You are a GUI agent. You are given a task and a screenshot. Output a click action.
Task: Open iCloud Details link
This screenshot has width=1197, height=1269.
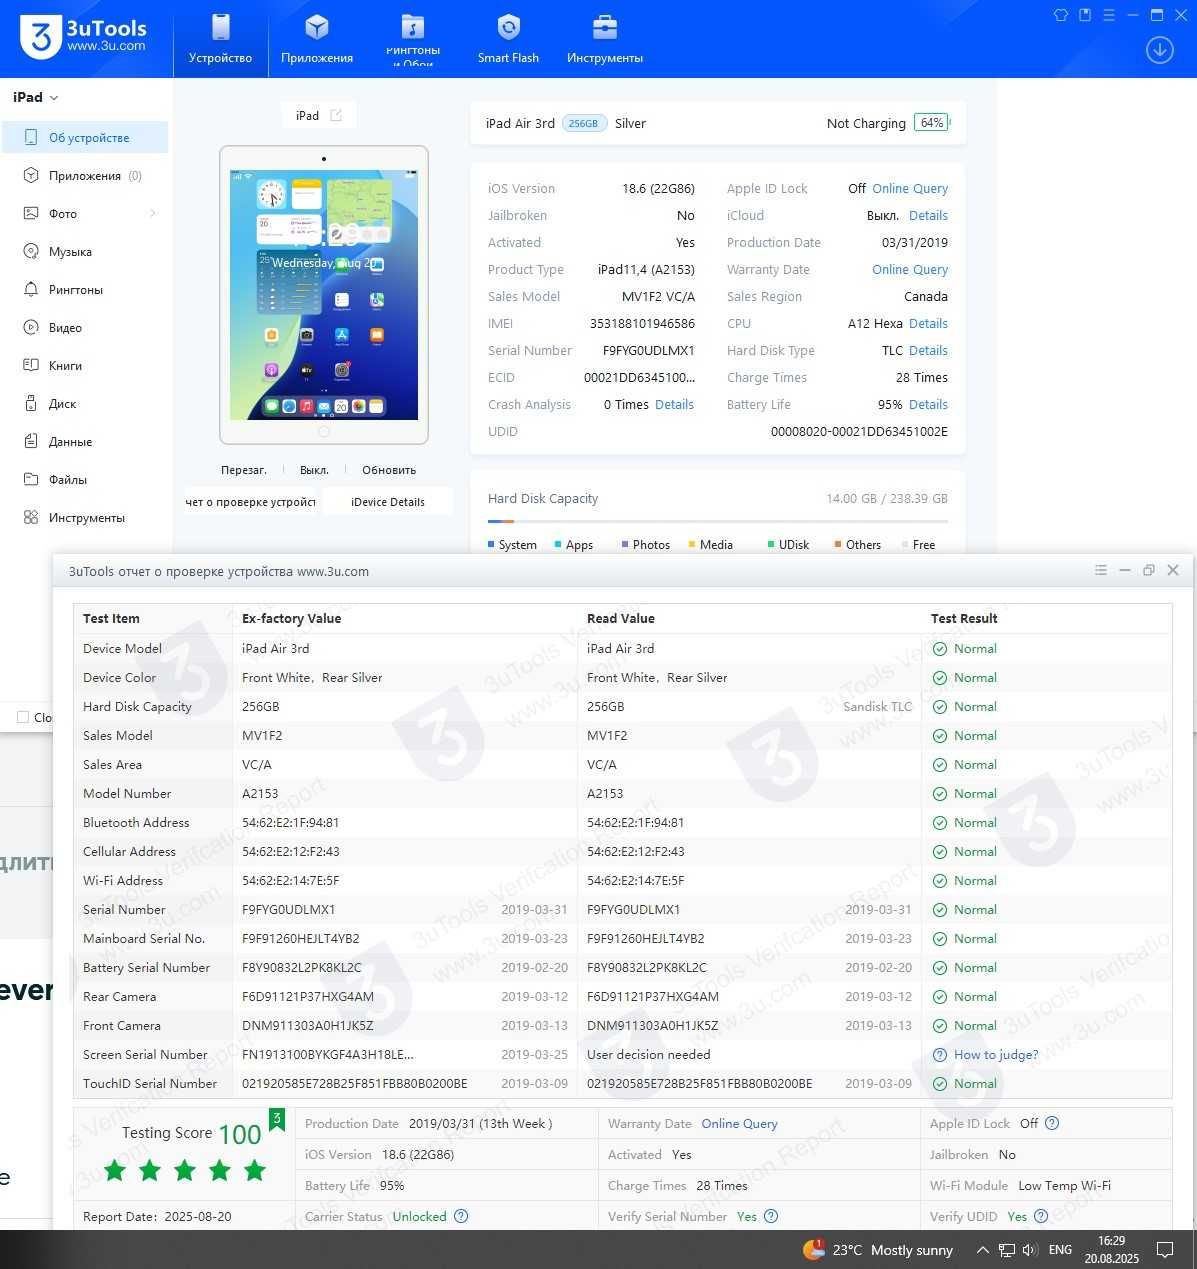[x=928, y=215]
